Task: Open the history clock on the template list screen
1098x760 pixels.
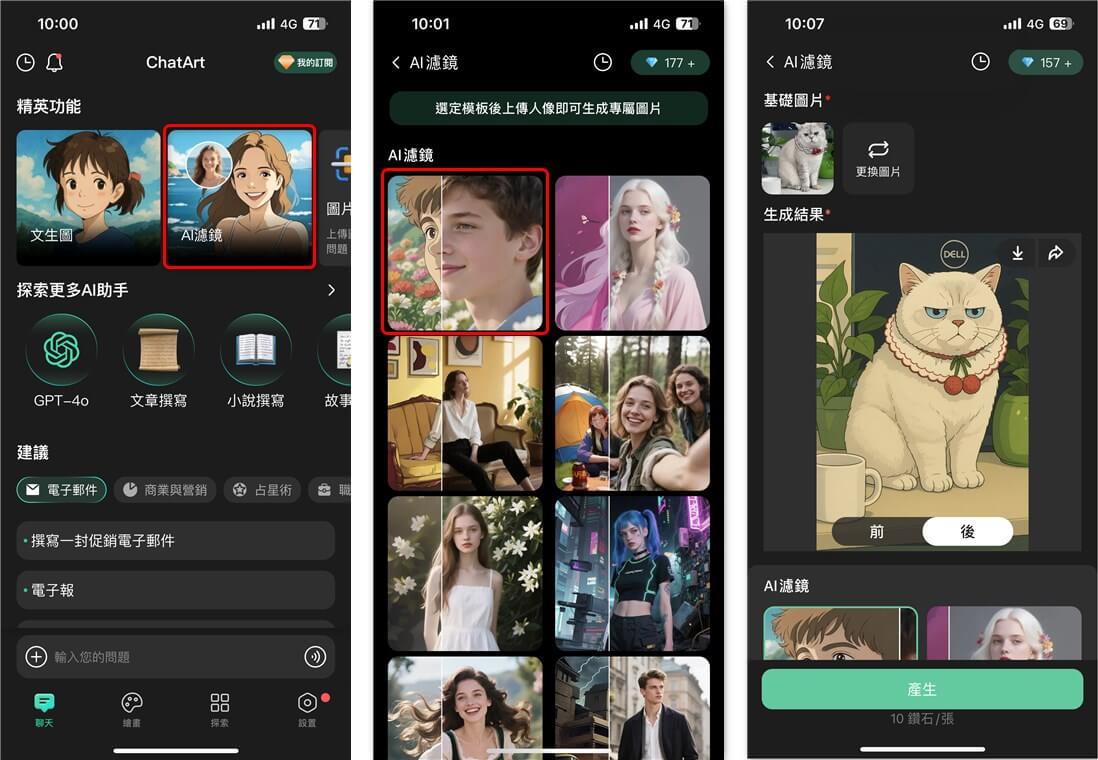Action: (x=602, y=62)
